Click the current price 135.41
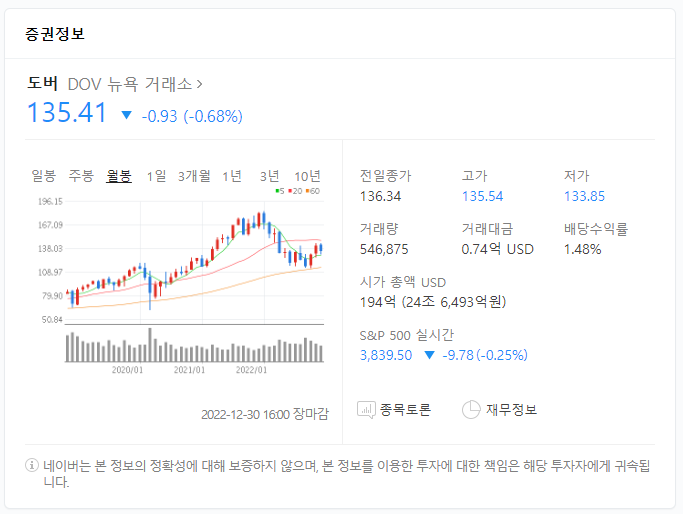 click(x=67, y=112)
